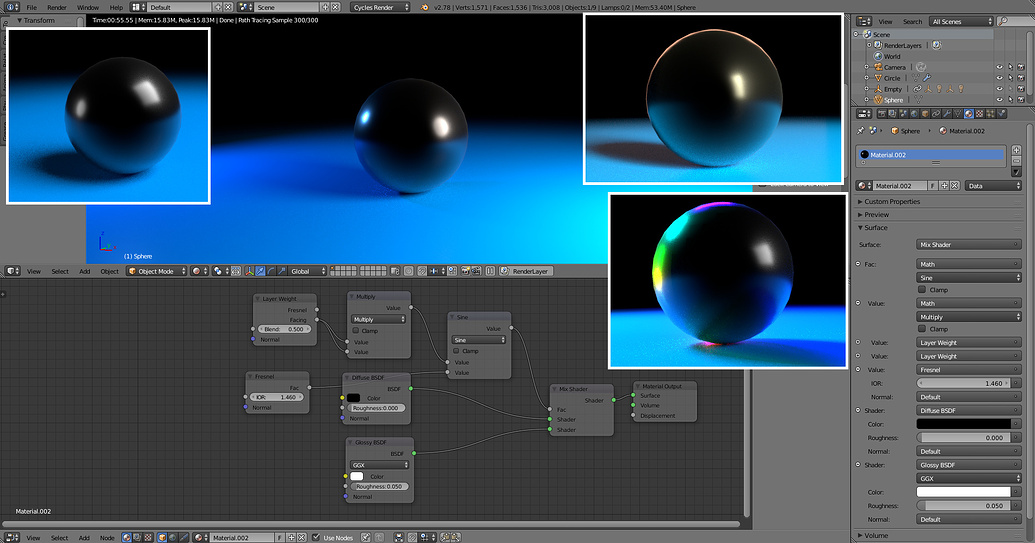This screenshot has width=1035, height=543.
Task: Open the GGX distribution dropdown in Glossy node
Action: 380,465
